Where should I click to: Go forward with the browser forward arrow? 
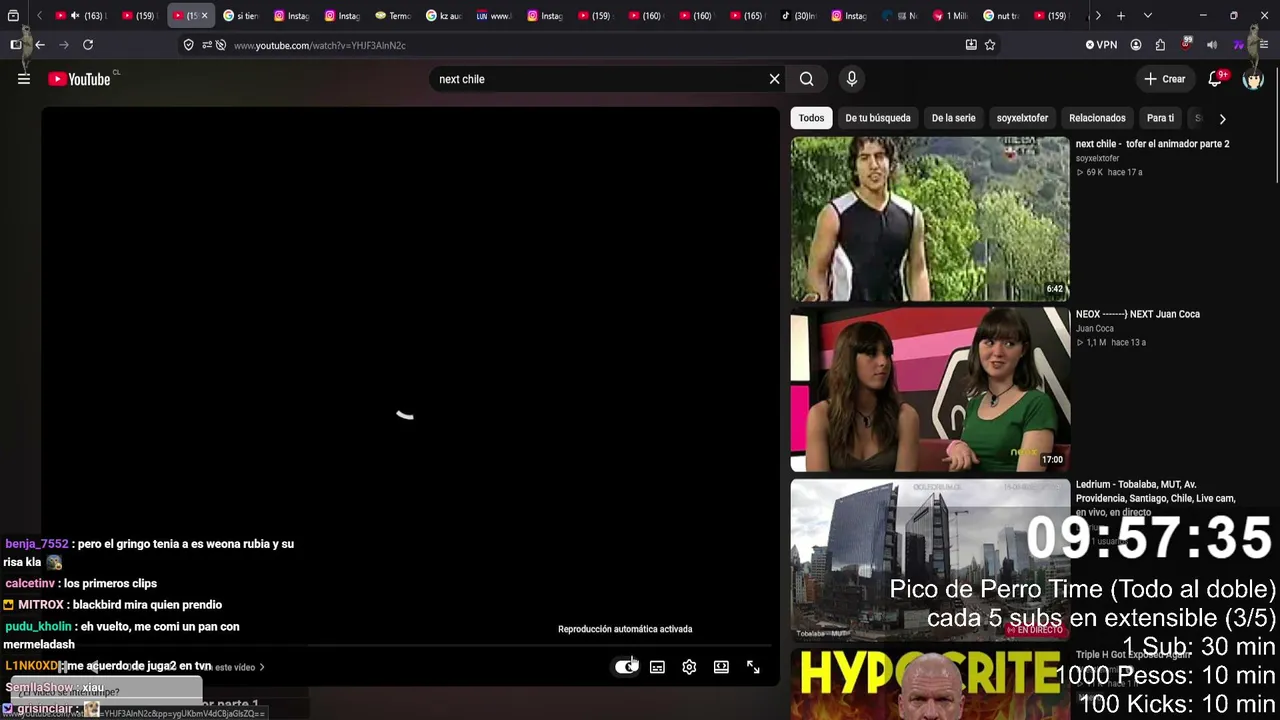(64, 45)
